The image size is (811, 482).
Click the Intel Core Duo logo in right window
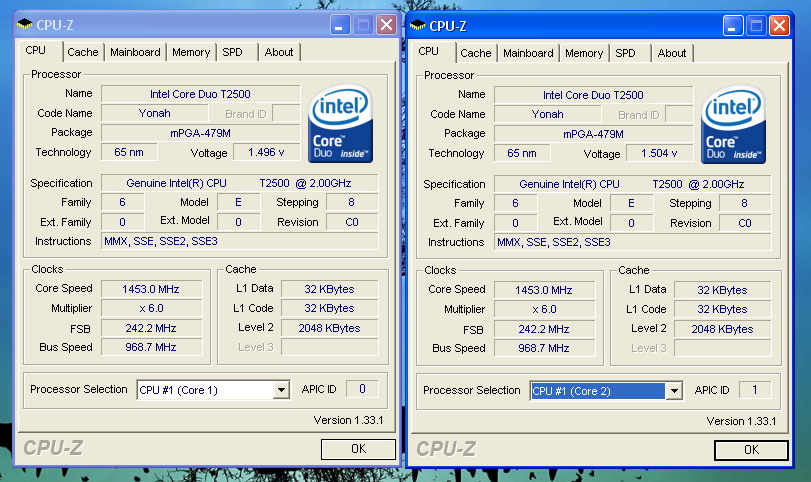click(733, 125)
